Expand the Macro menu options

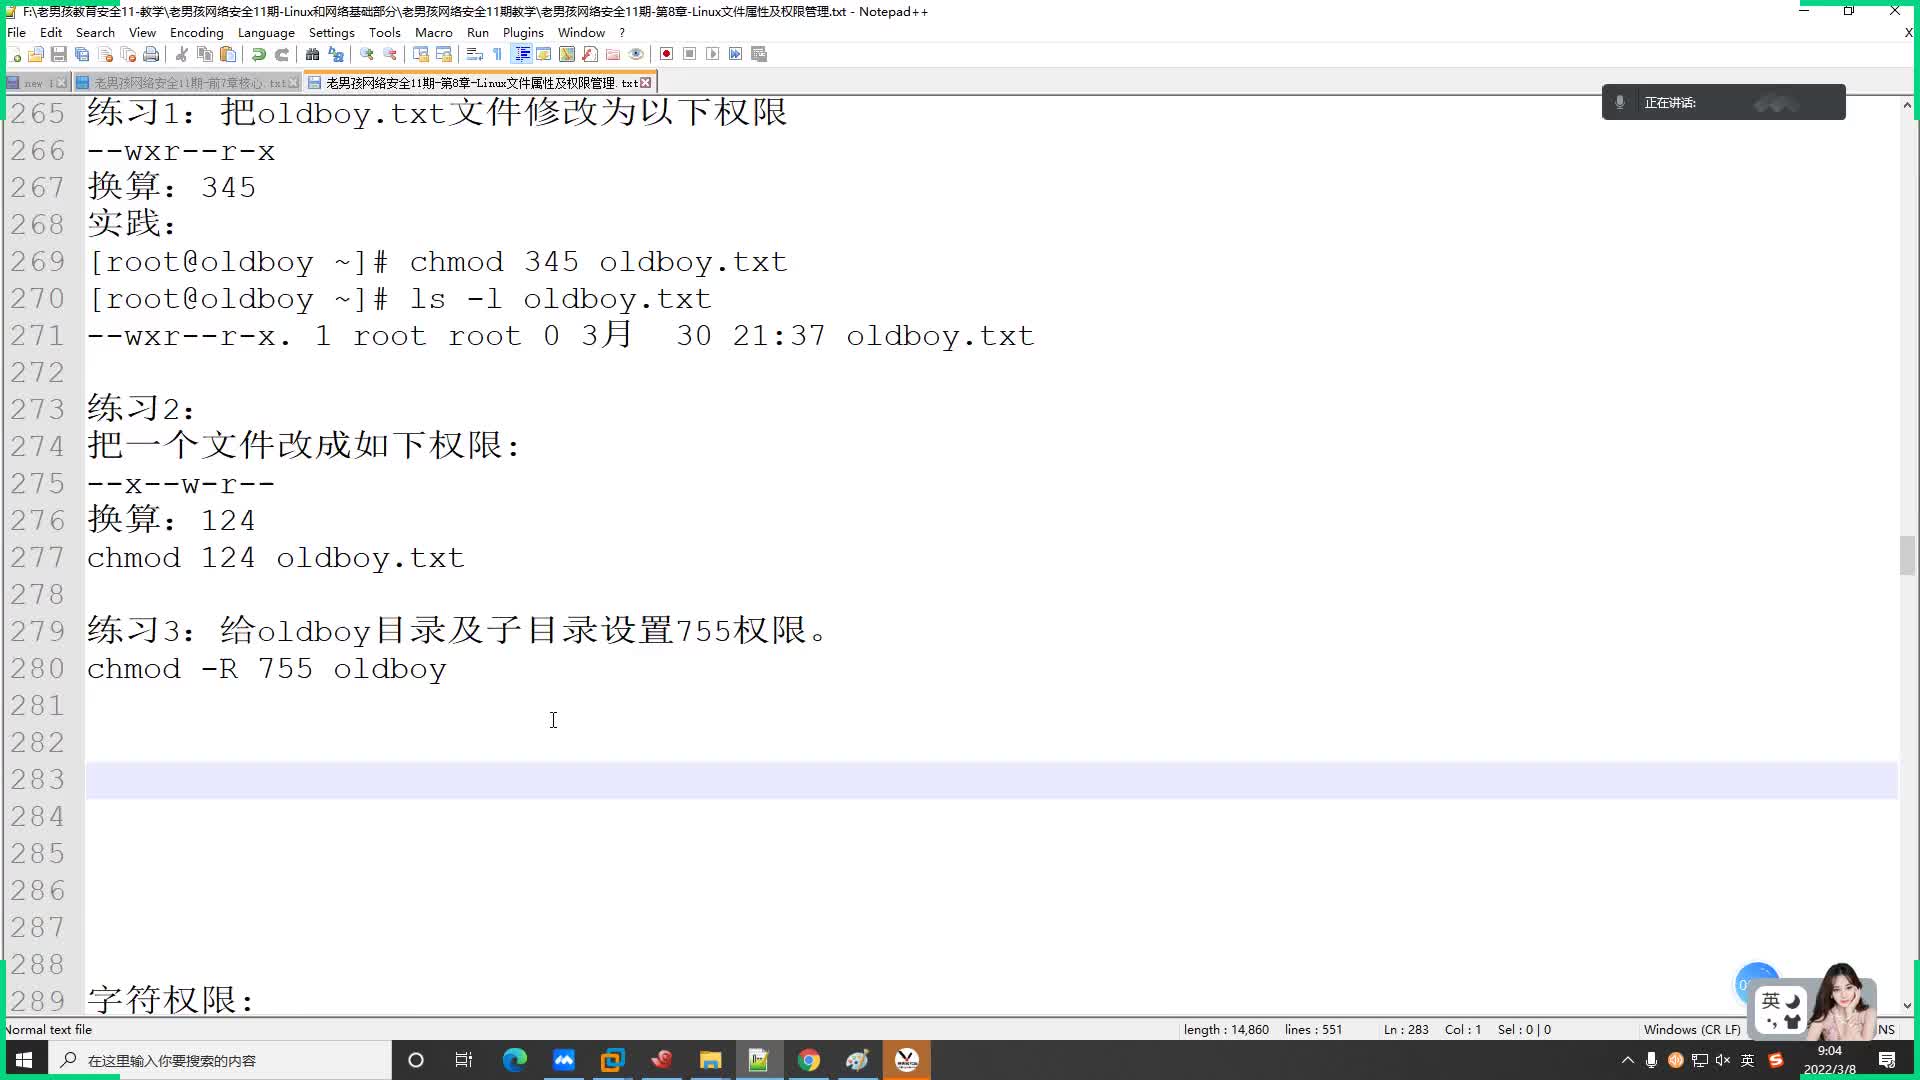[435, 33]
